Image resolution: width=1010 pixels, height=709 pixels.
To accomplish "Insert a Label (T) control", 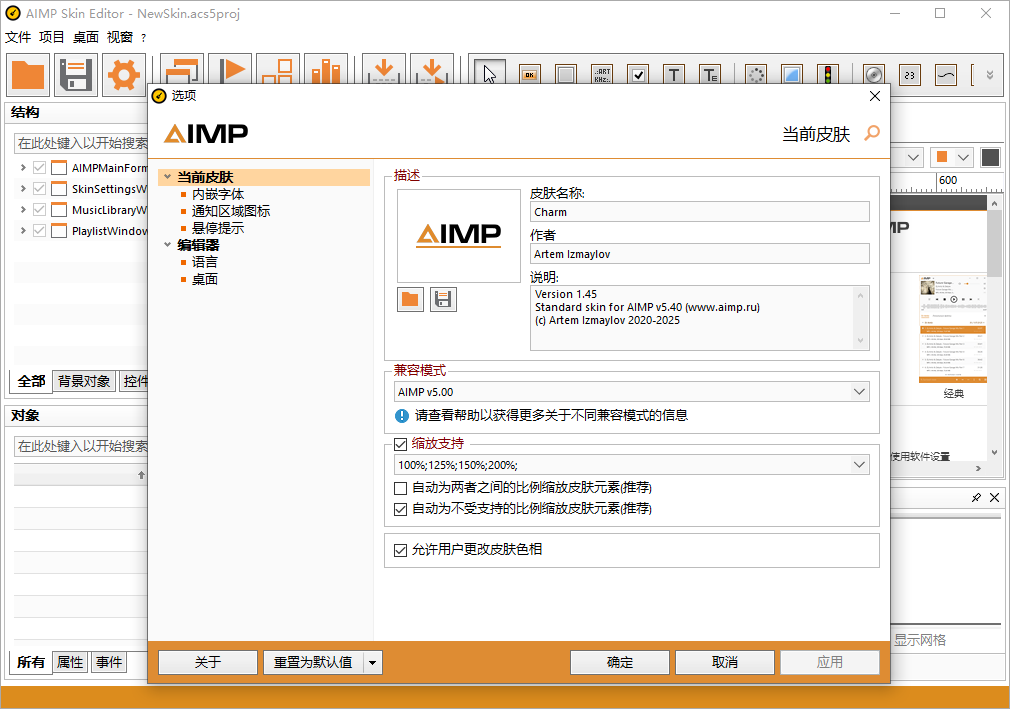I will (674, 73).
